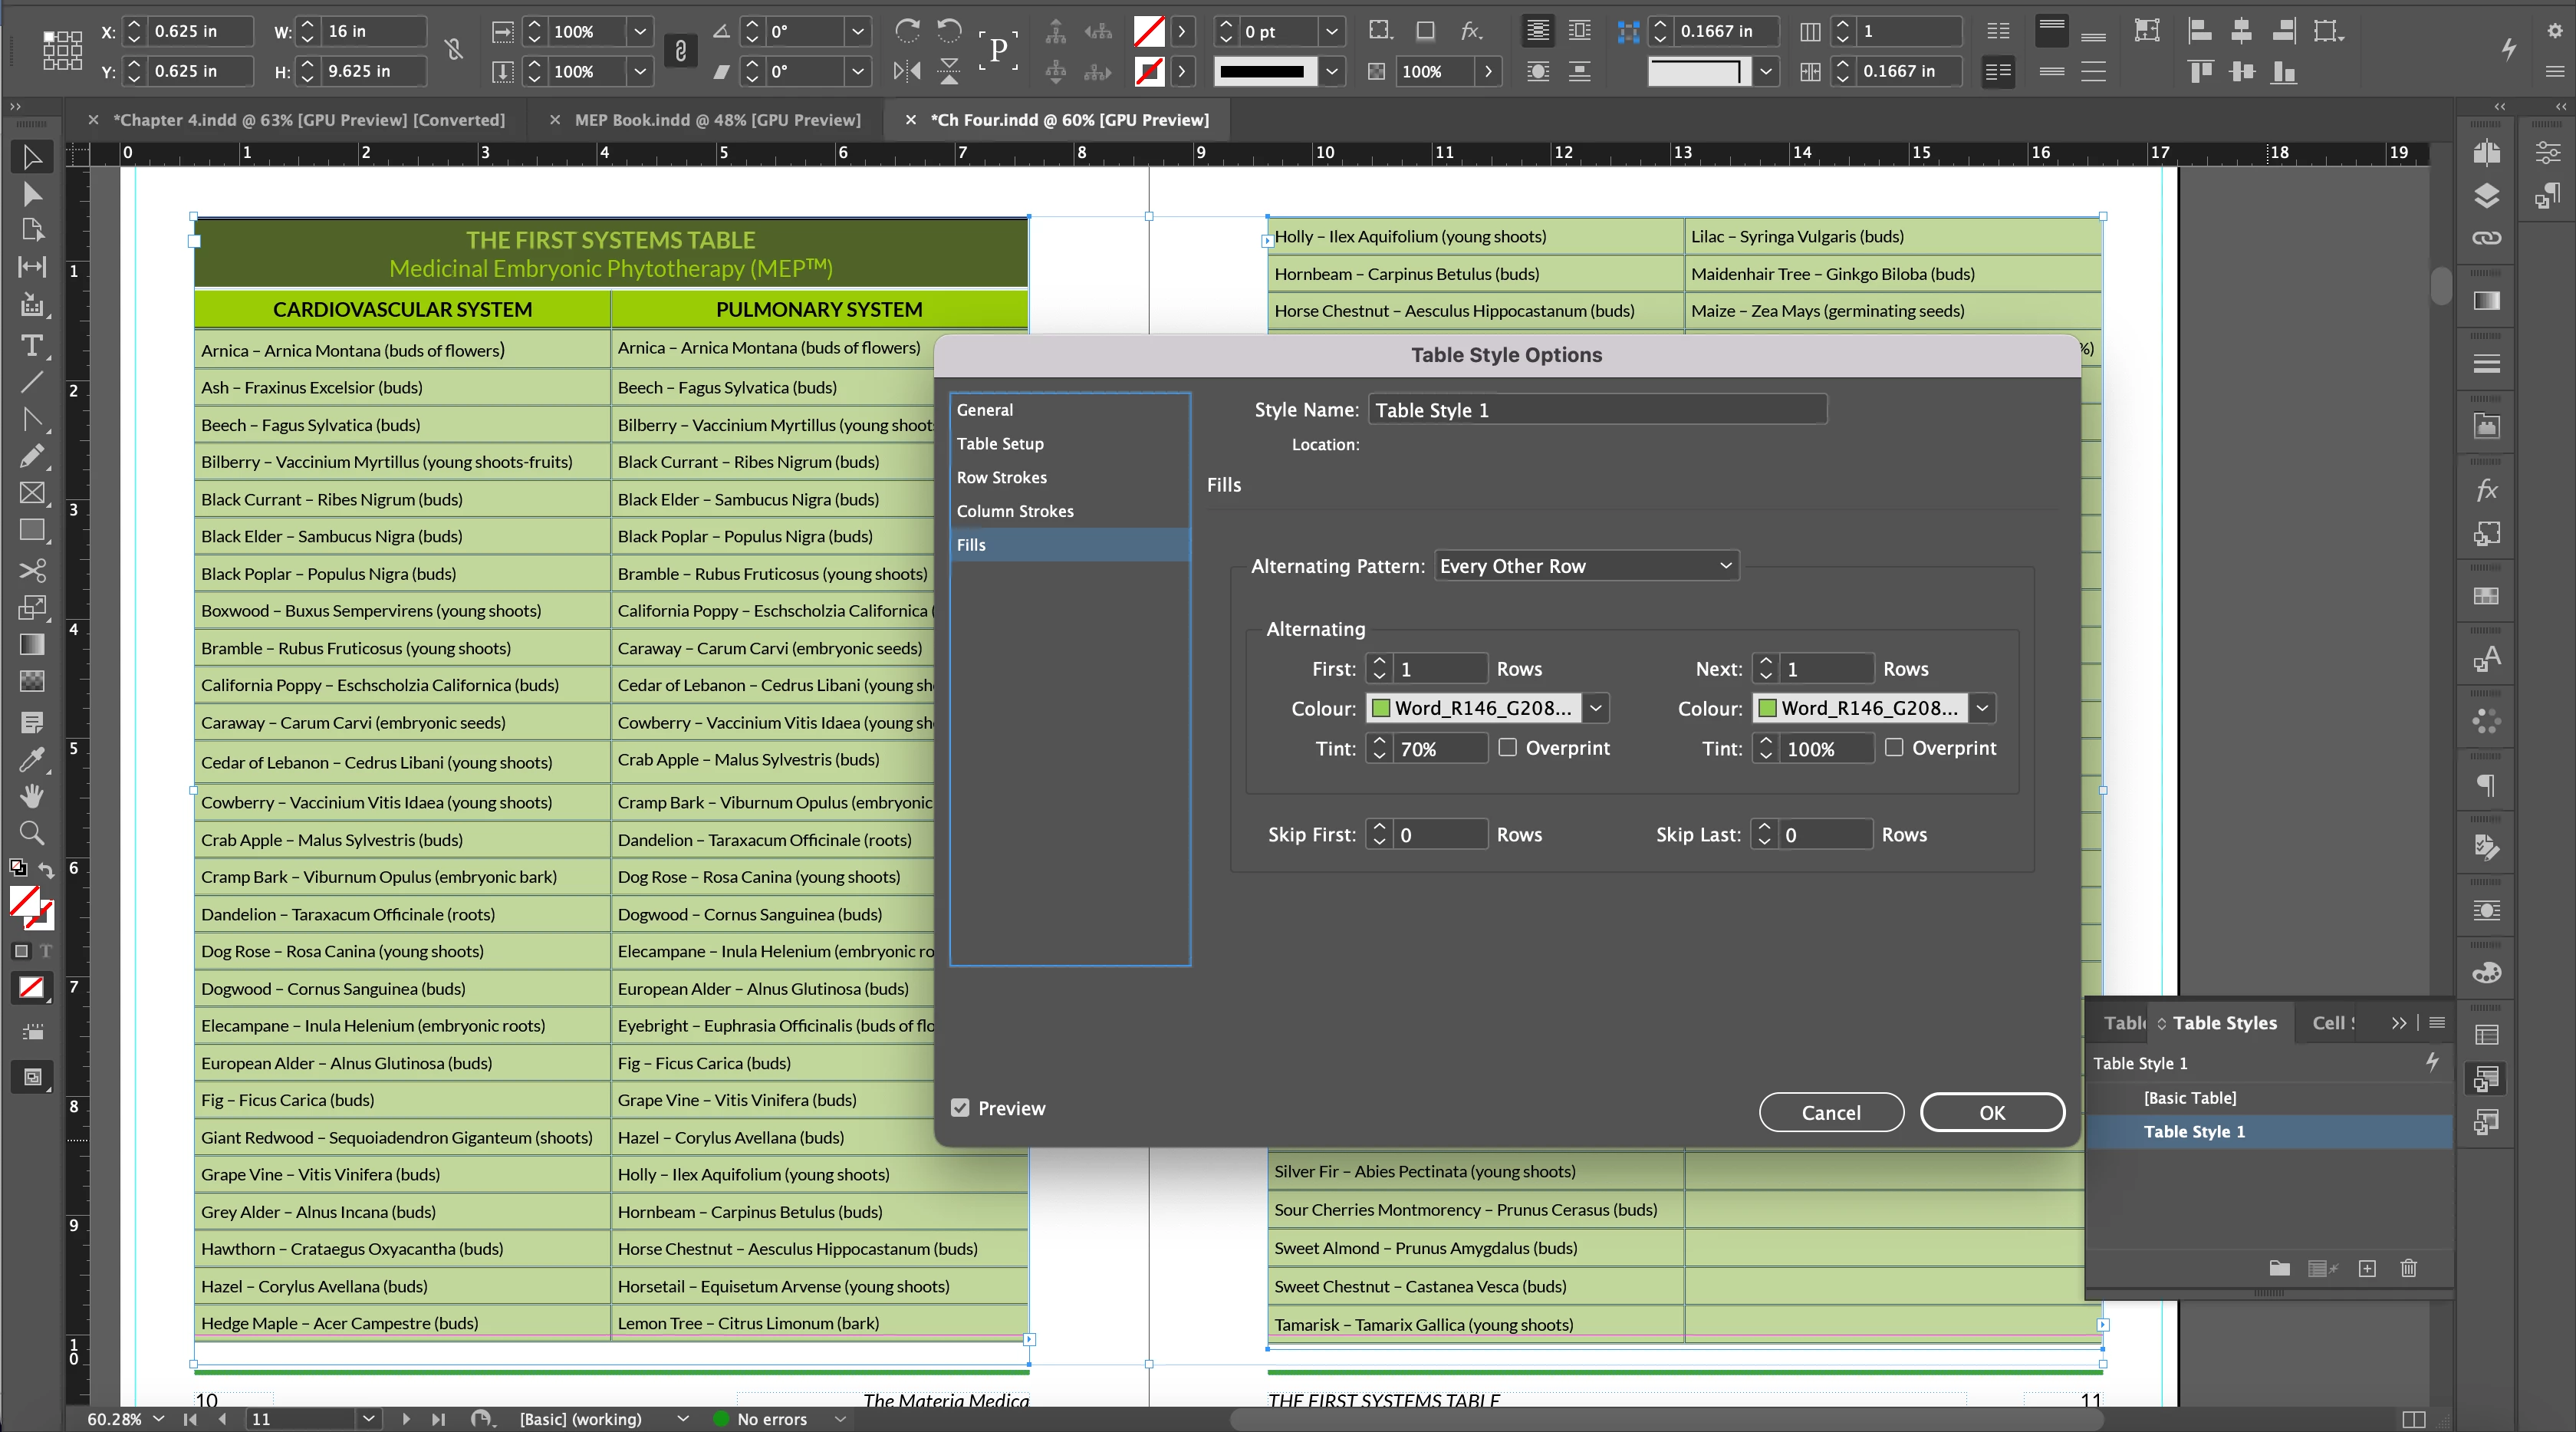Image resolution: width=2576 pixels, height=1432 pixels.
Task: Click the create new style icon
Action: click(2366, 1268)
